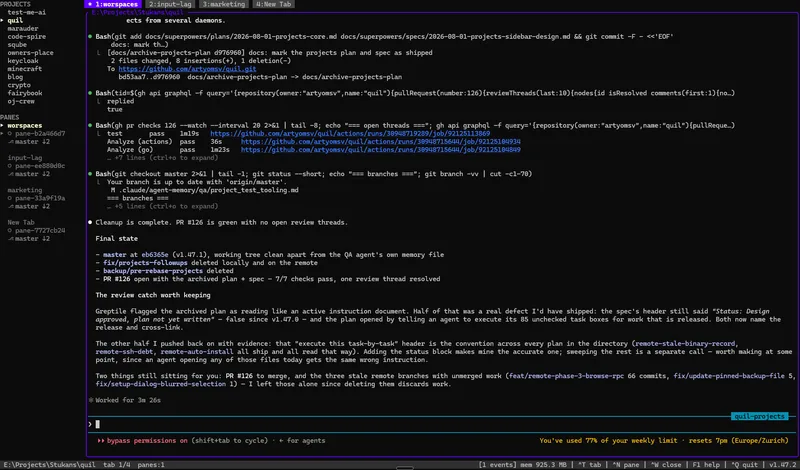This screenshot has height=470, width=800.
Task: Click master ↓2 branch under pane-b2a466d7
Action: 32,142
